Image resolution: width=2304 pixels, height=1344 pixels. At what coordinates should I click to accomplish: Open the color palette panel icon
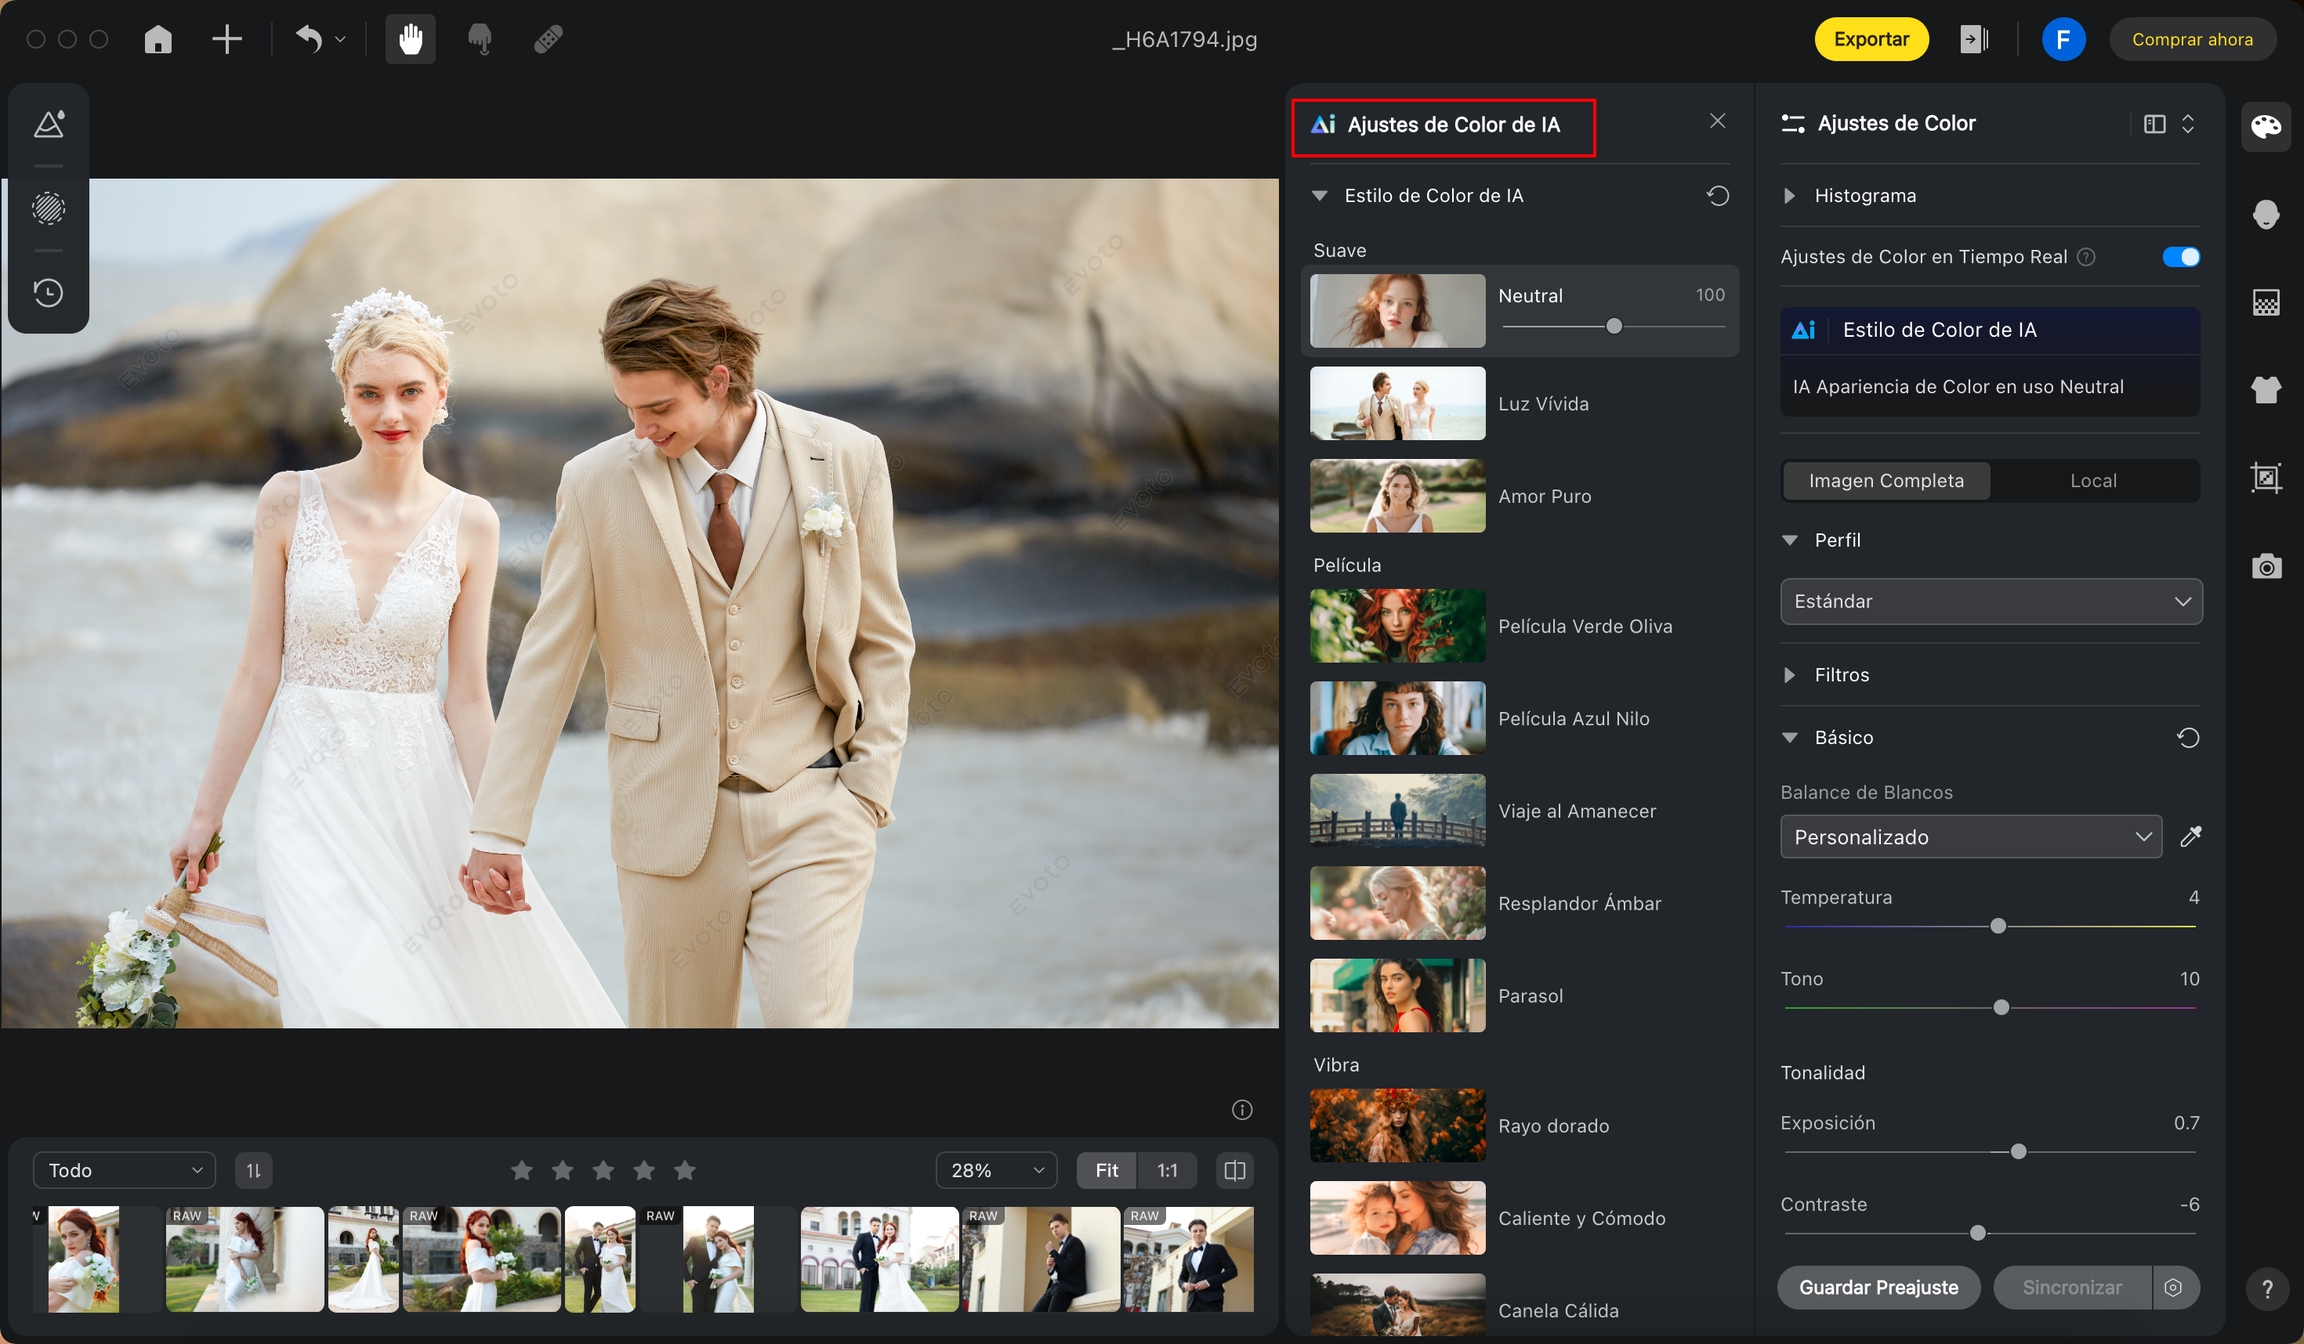(2265, 126)
